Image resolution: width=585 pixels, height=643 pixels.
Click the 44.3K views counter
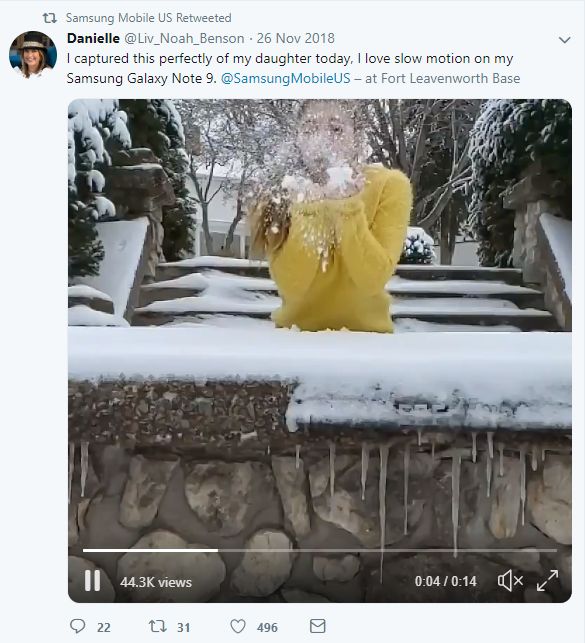coord(156,582)
